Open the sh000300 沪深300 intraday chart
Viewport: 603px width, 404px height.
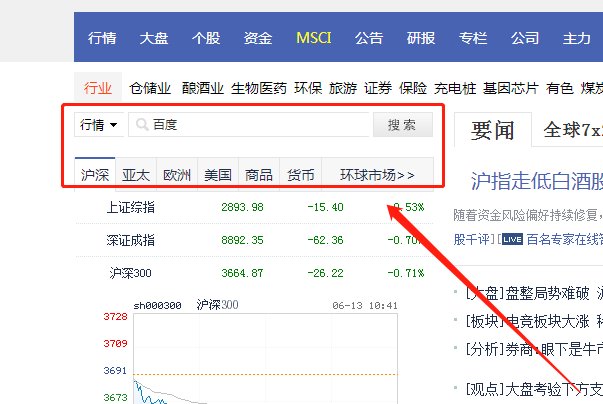click(265, 358)
